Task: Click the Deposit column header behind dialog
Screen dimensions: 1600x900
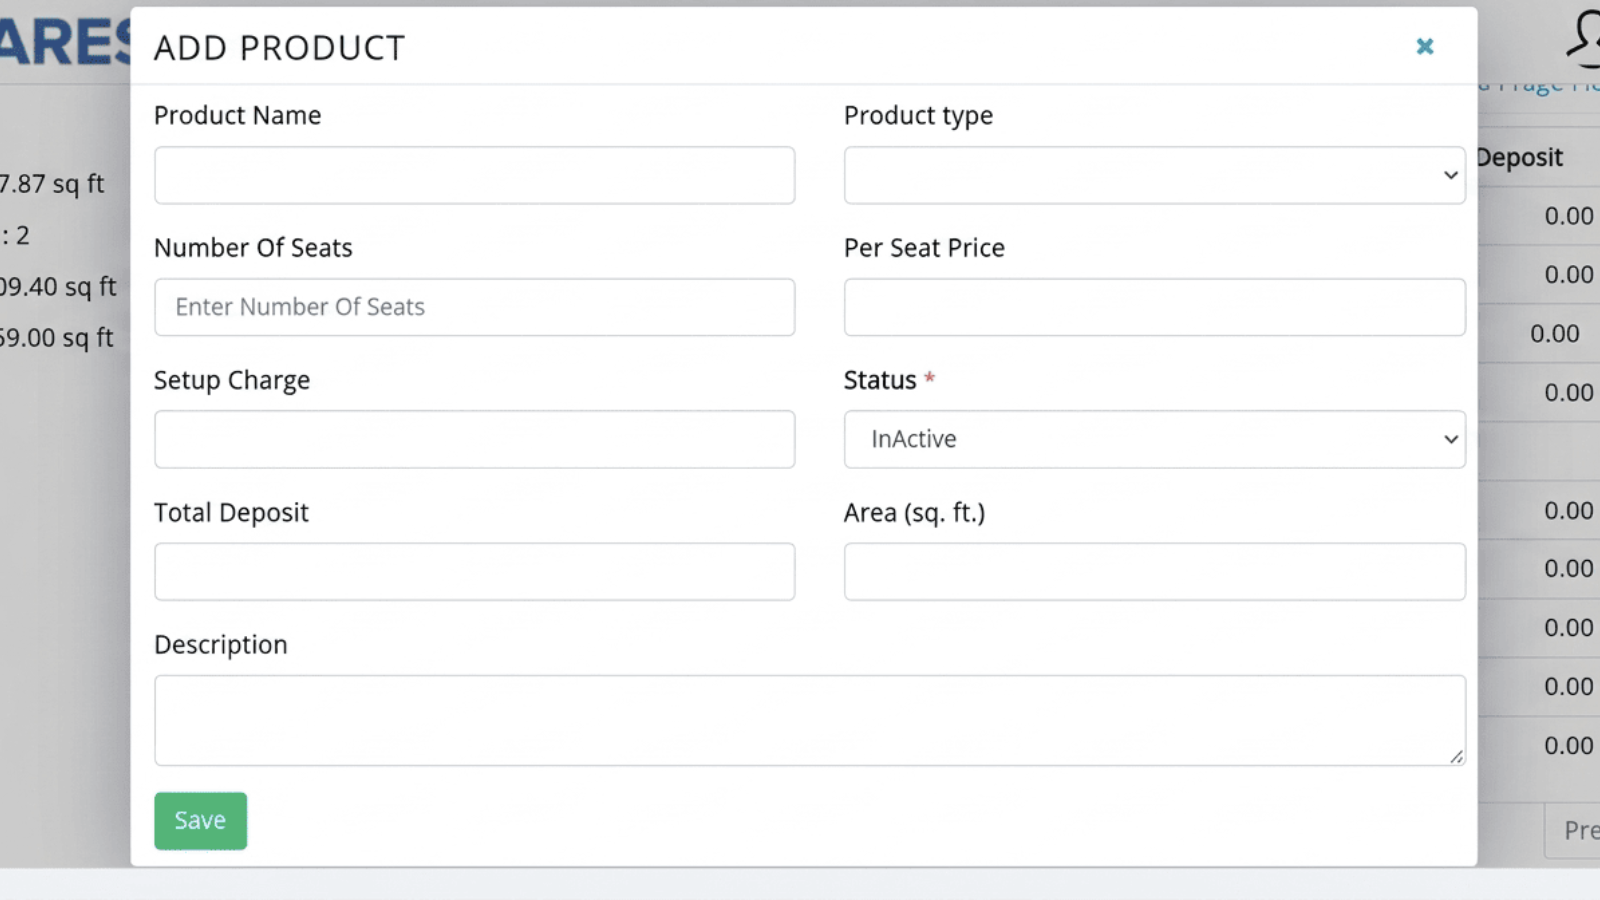Action: [x=1519, y=157]
